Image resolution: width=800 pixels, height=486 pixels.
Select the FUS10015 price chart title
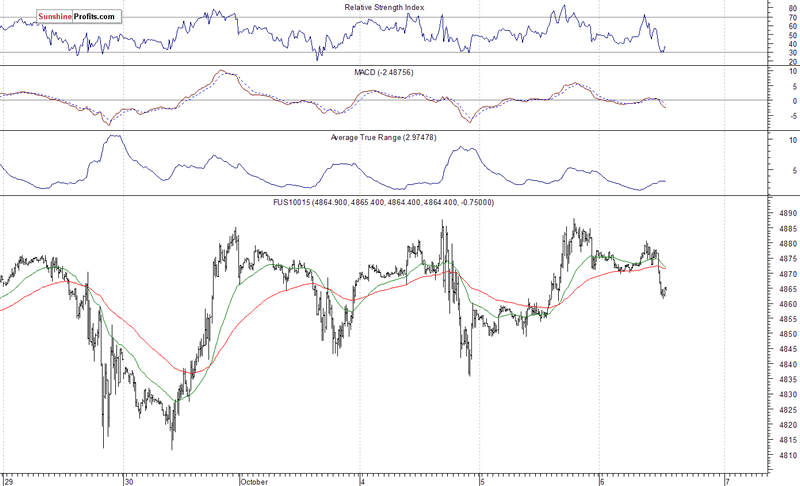384,202
